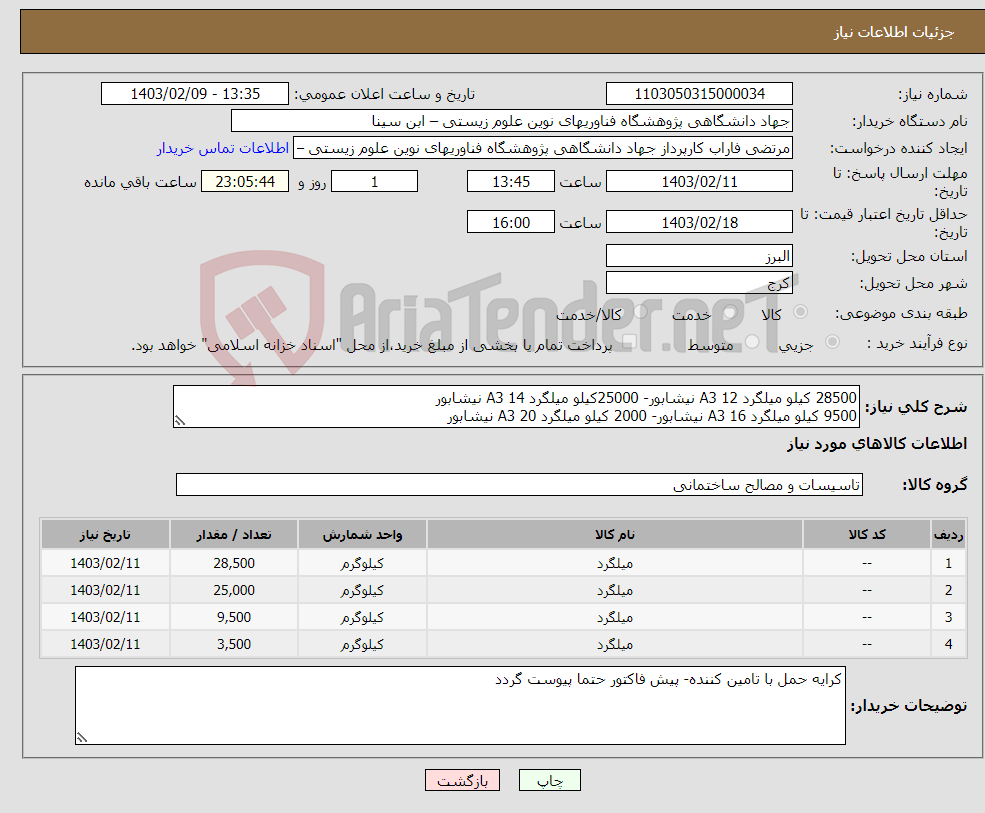985x813 pixels.
Task: Click the response deadline time 13:45 field
Action: 511,182
